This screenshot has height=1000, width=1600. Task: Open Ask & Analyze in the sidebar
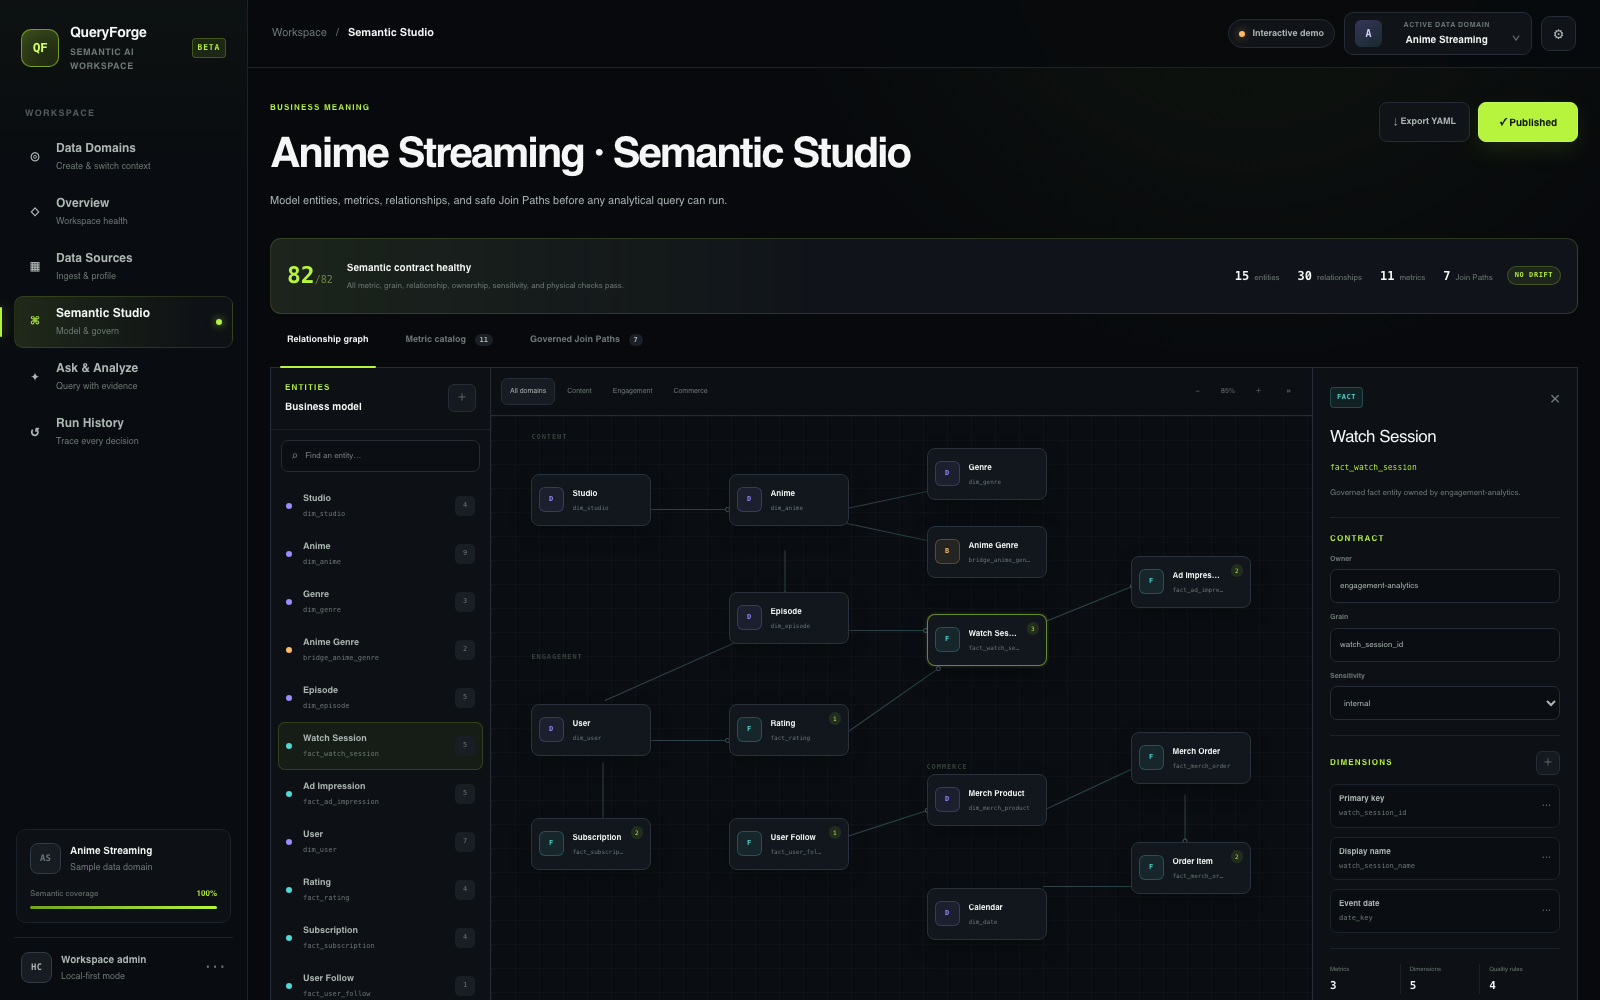click(x=123, y=377)
